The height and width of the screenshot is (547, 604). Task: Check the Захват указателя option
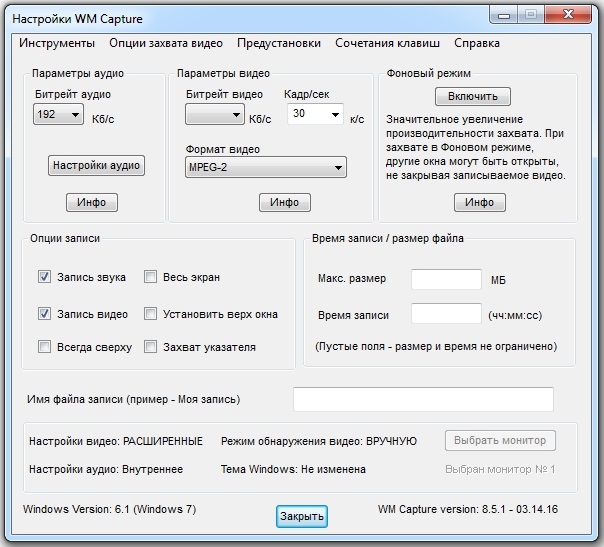click(x=150, y=347)
